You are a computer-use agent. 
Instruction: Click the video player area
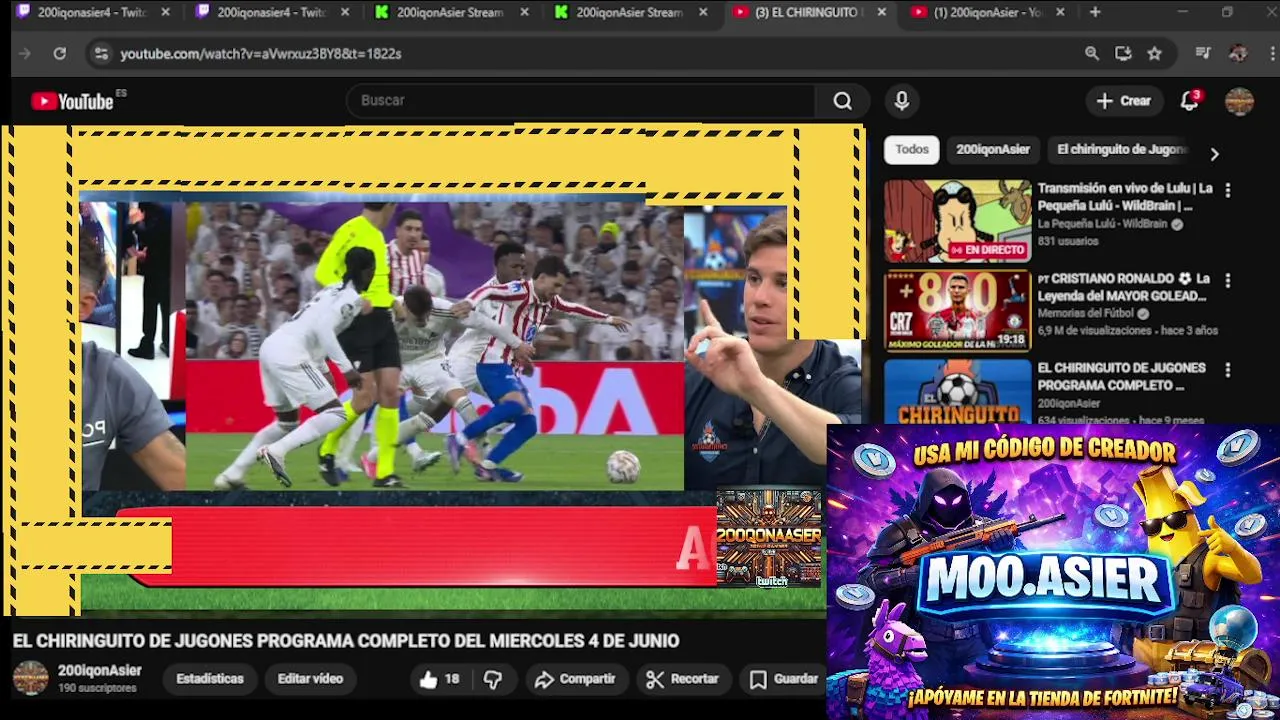click(433, 370)
